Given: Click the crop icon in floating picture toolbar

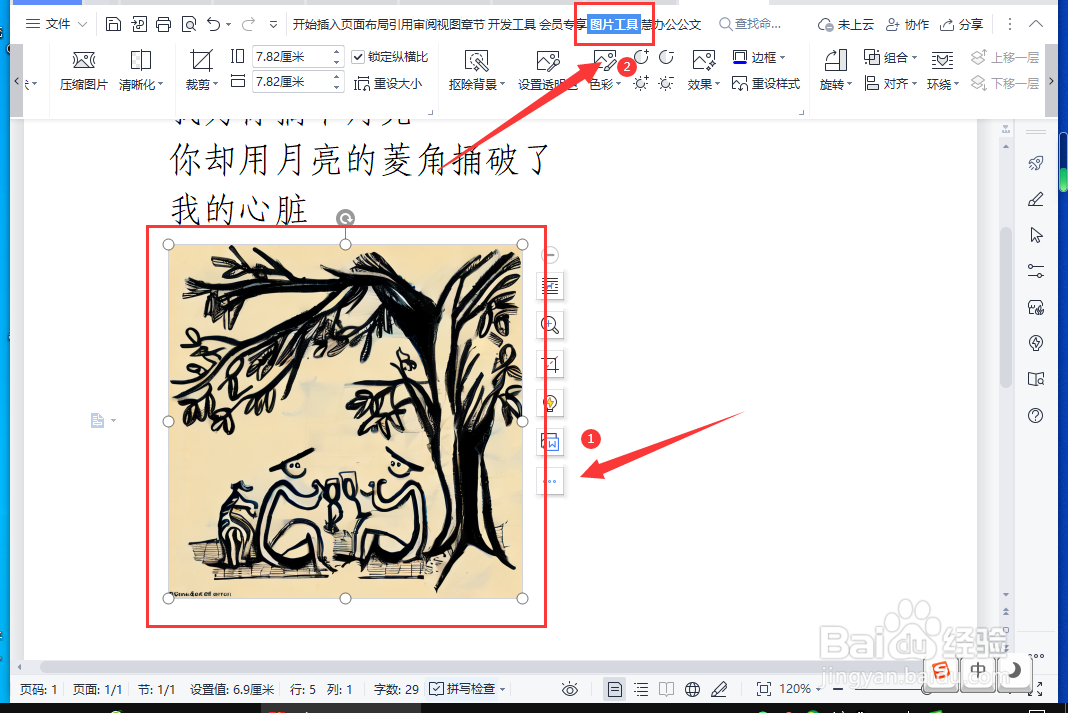Looking at the screenshot, I should pos(550,364).
